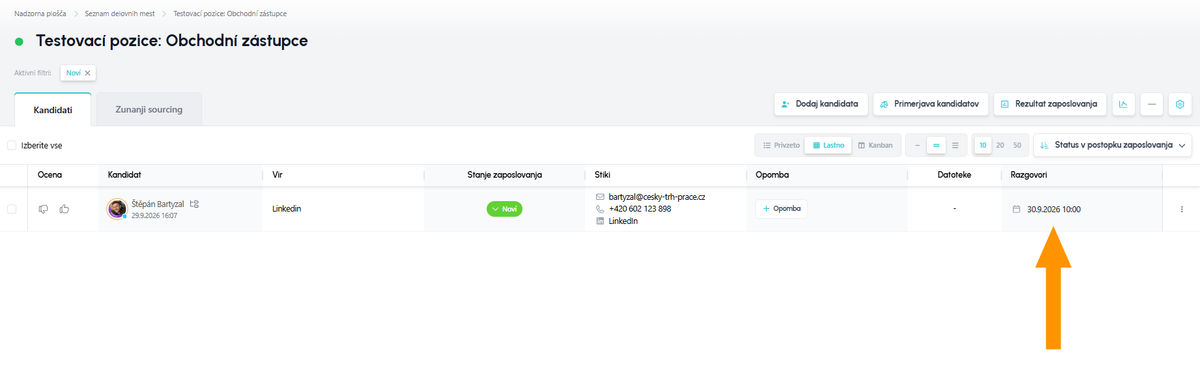1200x371 pixels.
Task: Click the Ocena column header
Action: (x=49, y=174)
